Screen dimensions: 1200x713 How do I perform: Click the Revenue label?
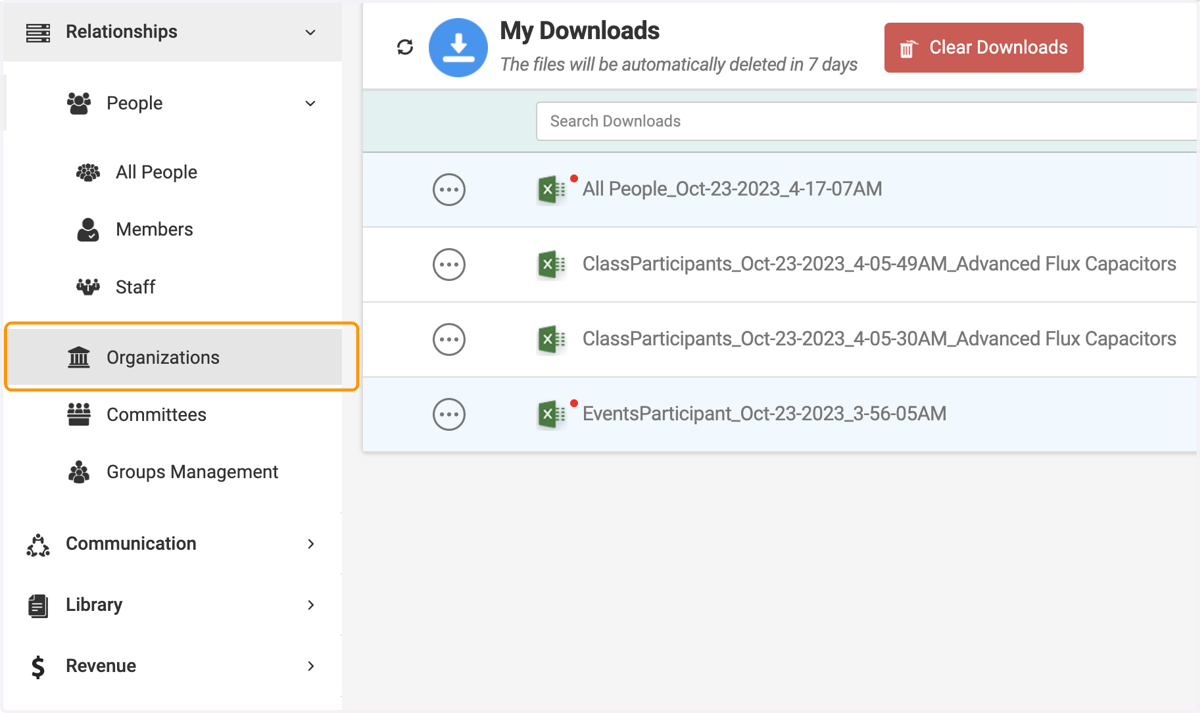101,666
